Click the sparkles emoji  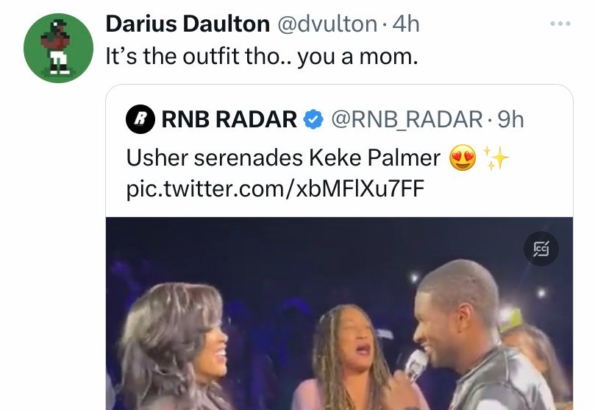pos(496,158)
